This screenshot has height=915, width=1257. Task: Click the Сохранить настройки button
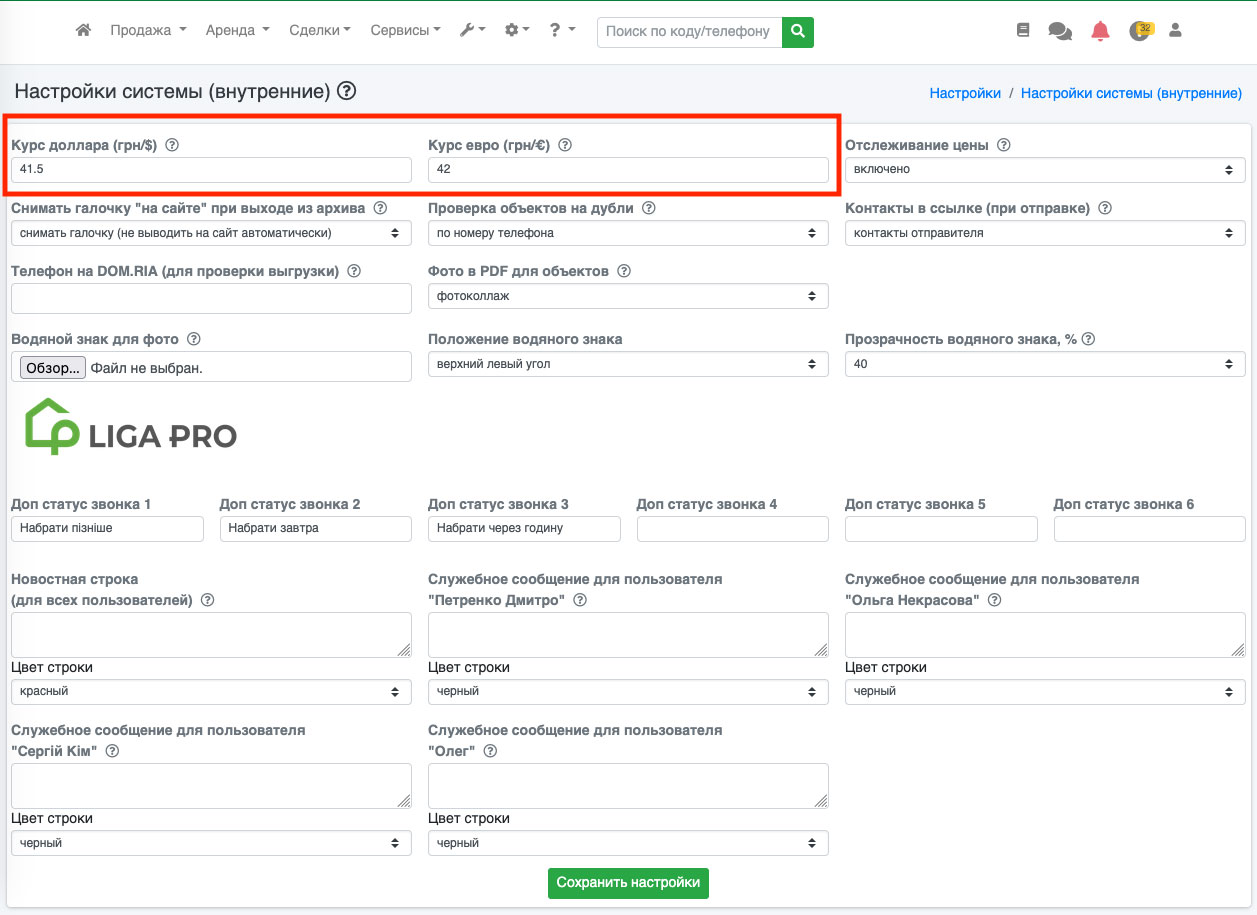point(628,883)
